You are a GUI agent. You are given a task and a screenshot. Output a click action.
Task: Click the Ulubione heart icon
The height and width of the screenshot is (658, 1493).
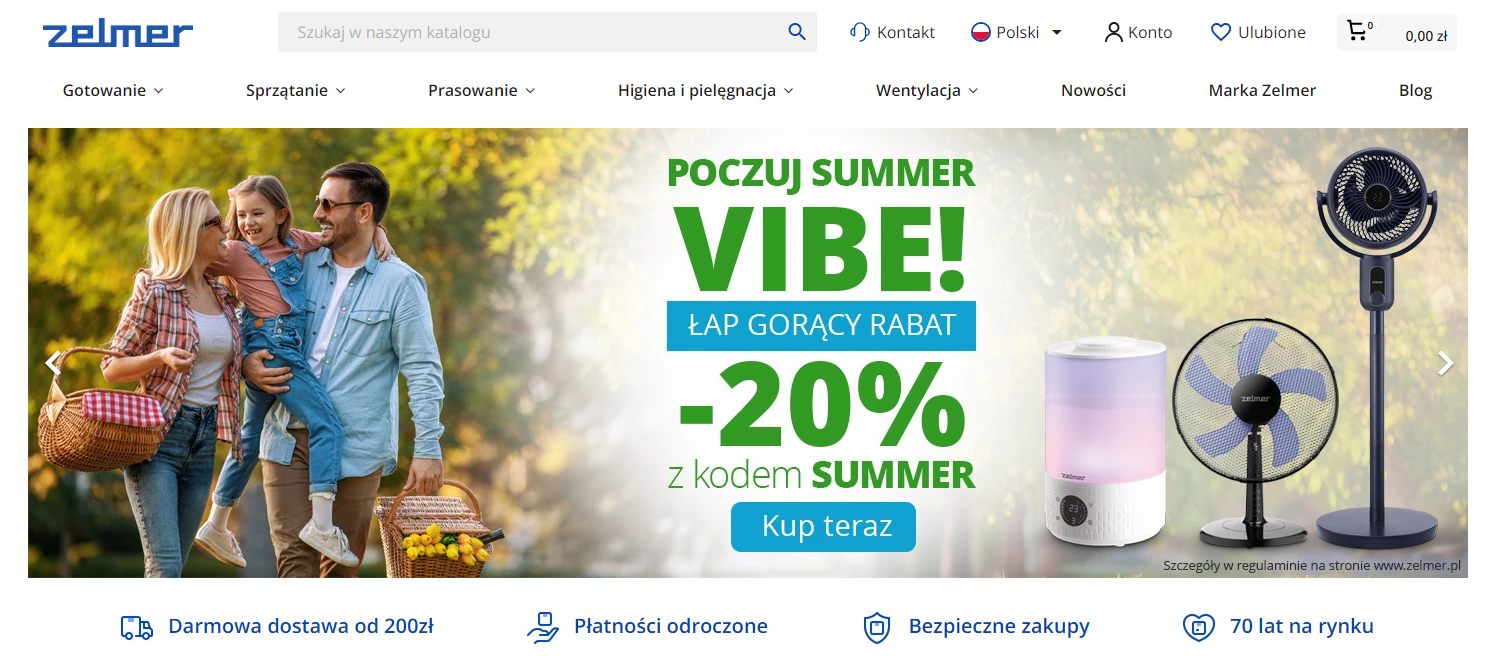tap(1220, 32)
